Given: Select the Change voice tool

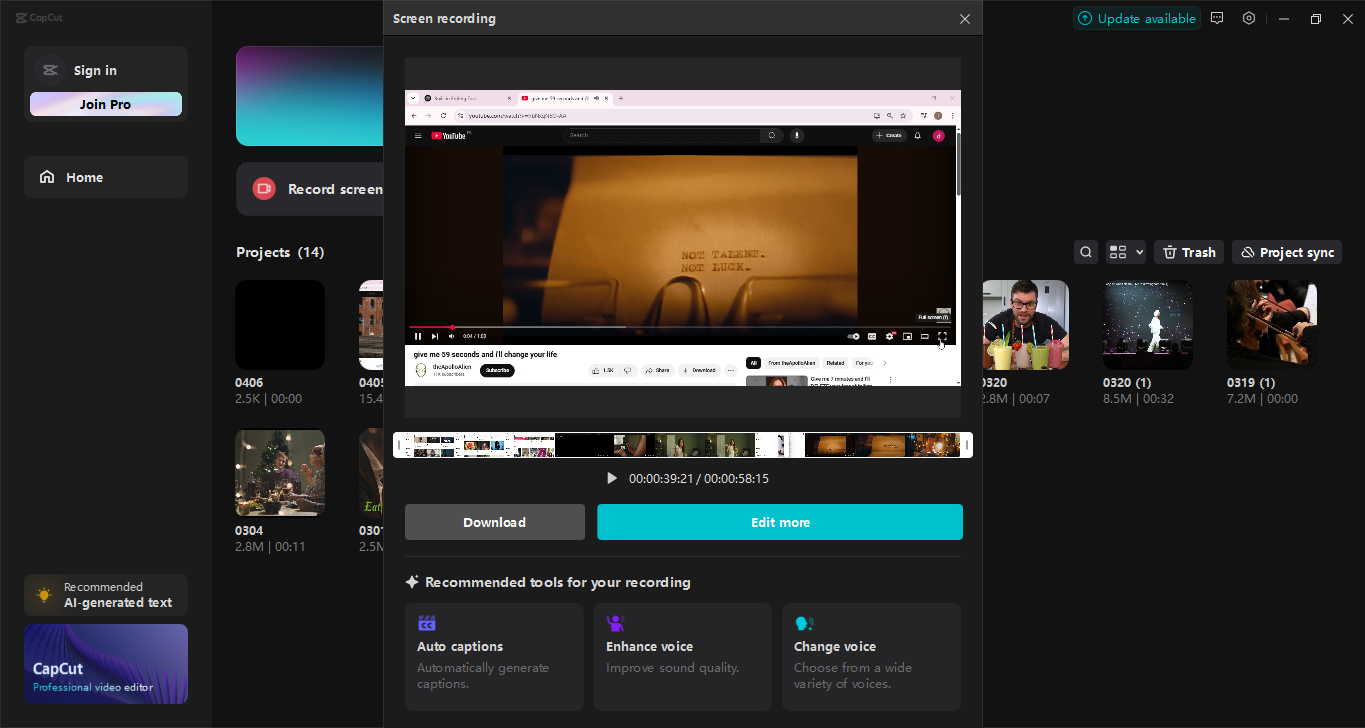Looking at the screenshot, I should (x=871, y=655).
